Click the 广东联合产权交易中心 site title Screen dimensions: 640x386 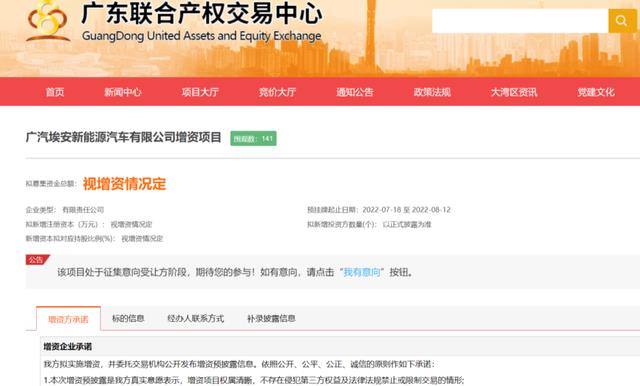click(202, 13)
